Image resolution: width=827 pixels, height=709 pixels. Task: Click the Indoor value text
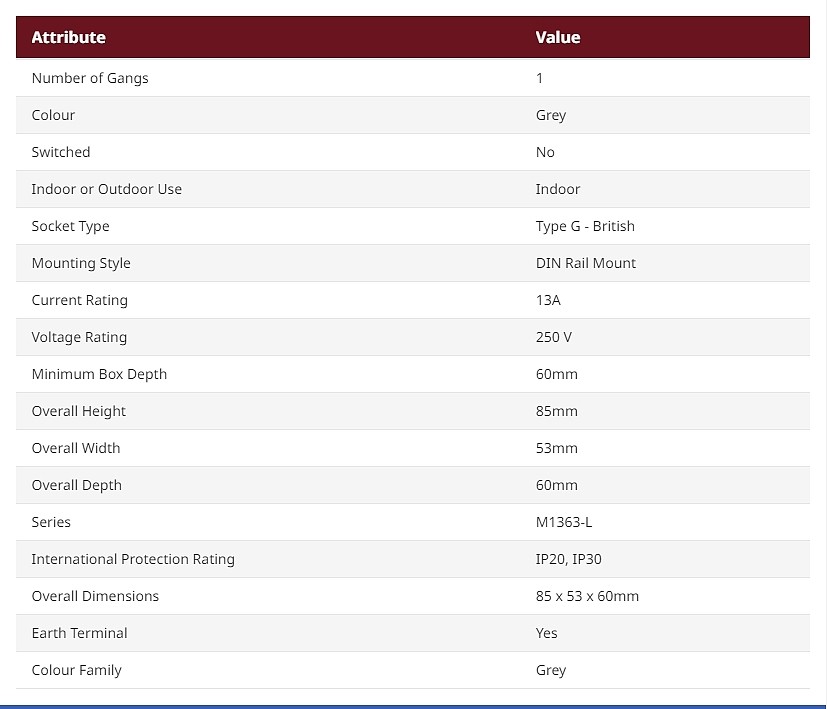(557, 189)
